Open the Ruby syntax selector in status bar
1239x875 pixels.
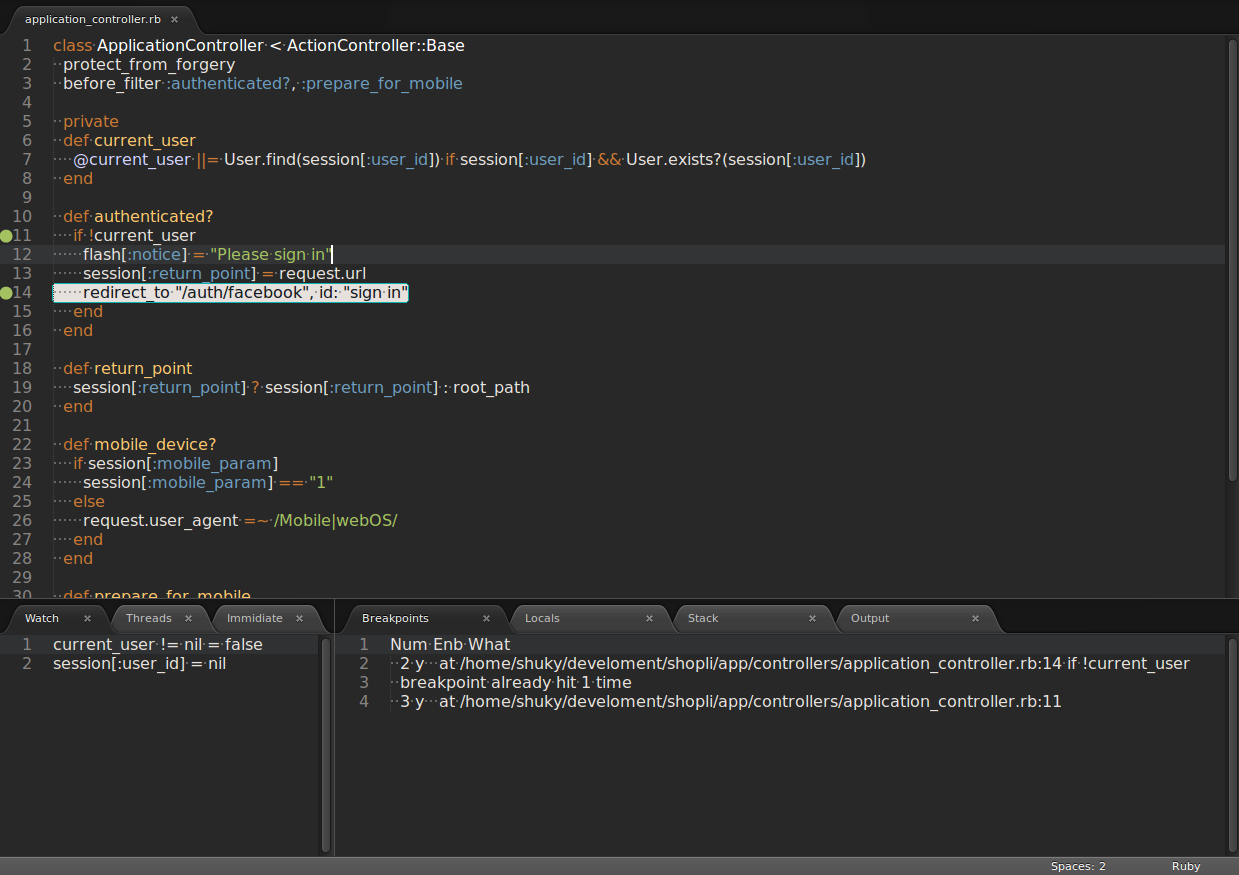(1186, 866)
